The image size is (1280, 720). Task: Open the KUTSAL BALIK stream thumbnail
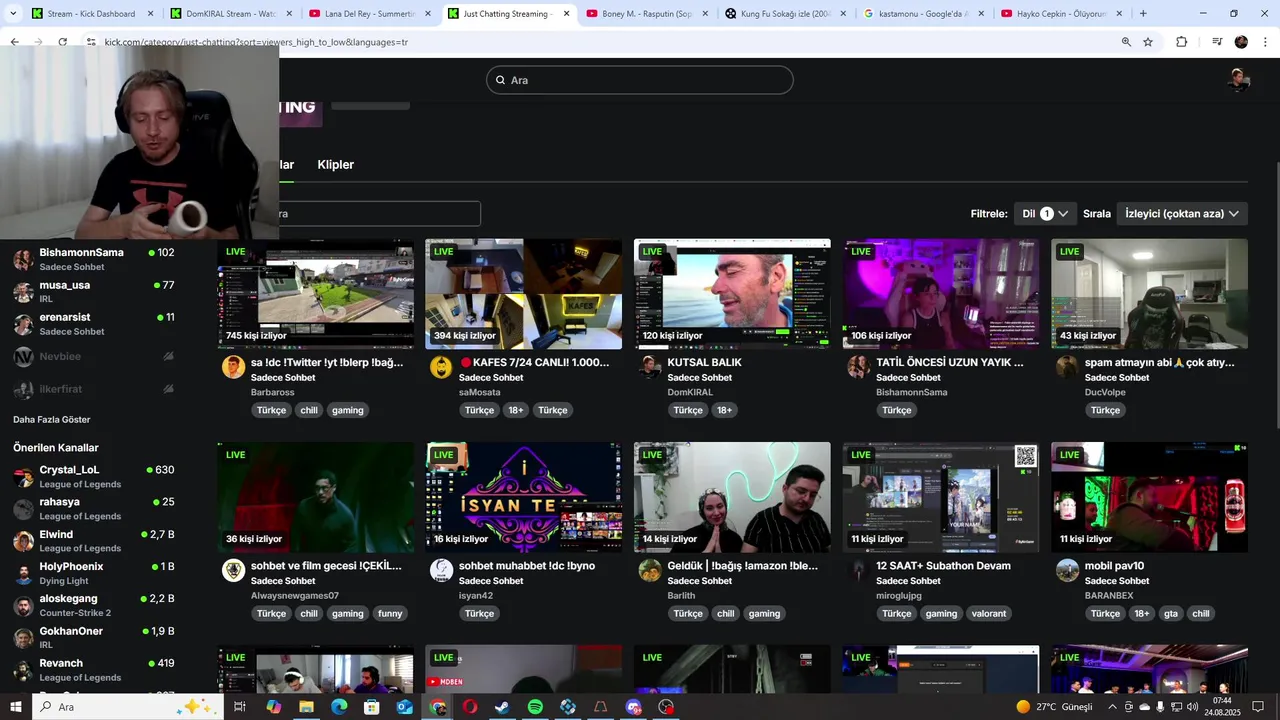click(732, 294)
